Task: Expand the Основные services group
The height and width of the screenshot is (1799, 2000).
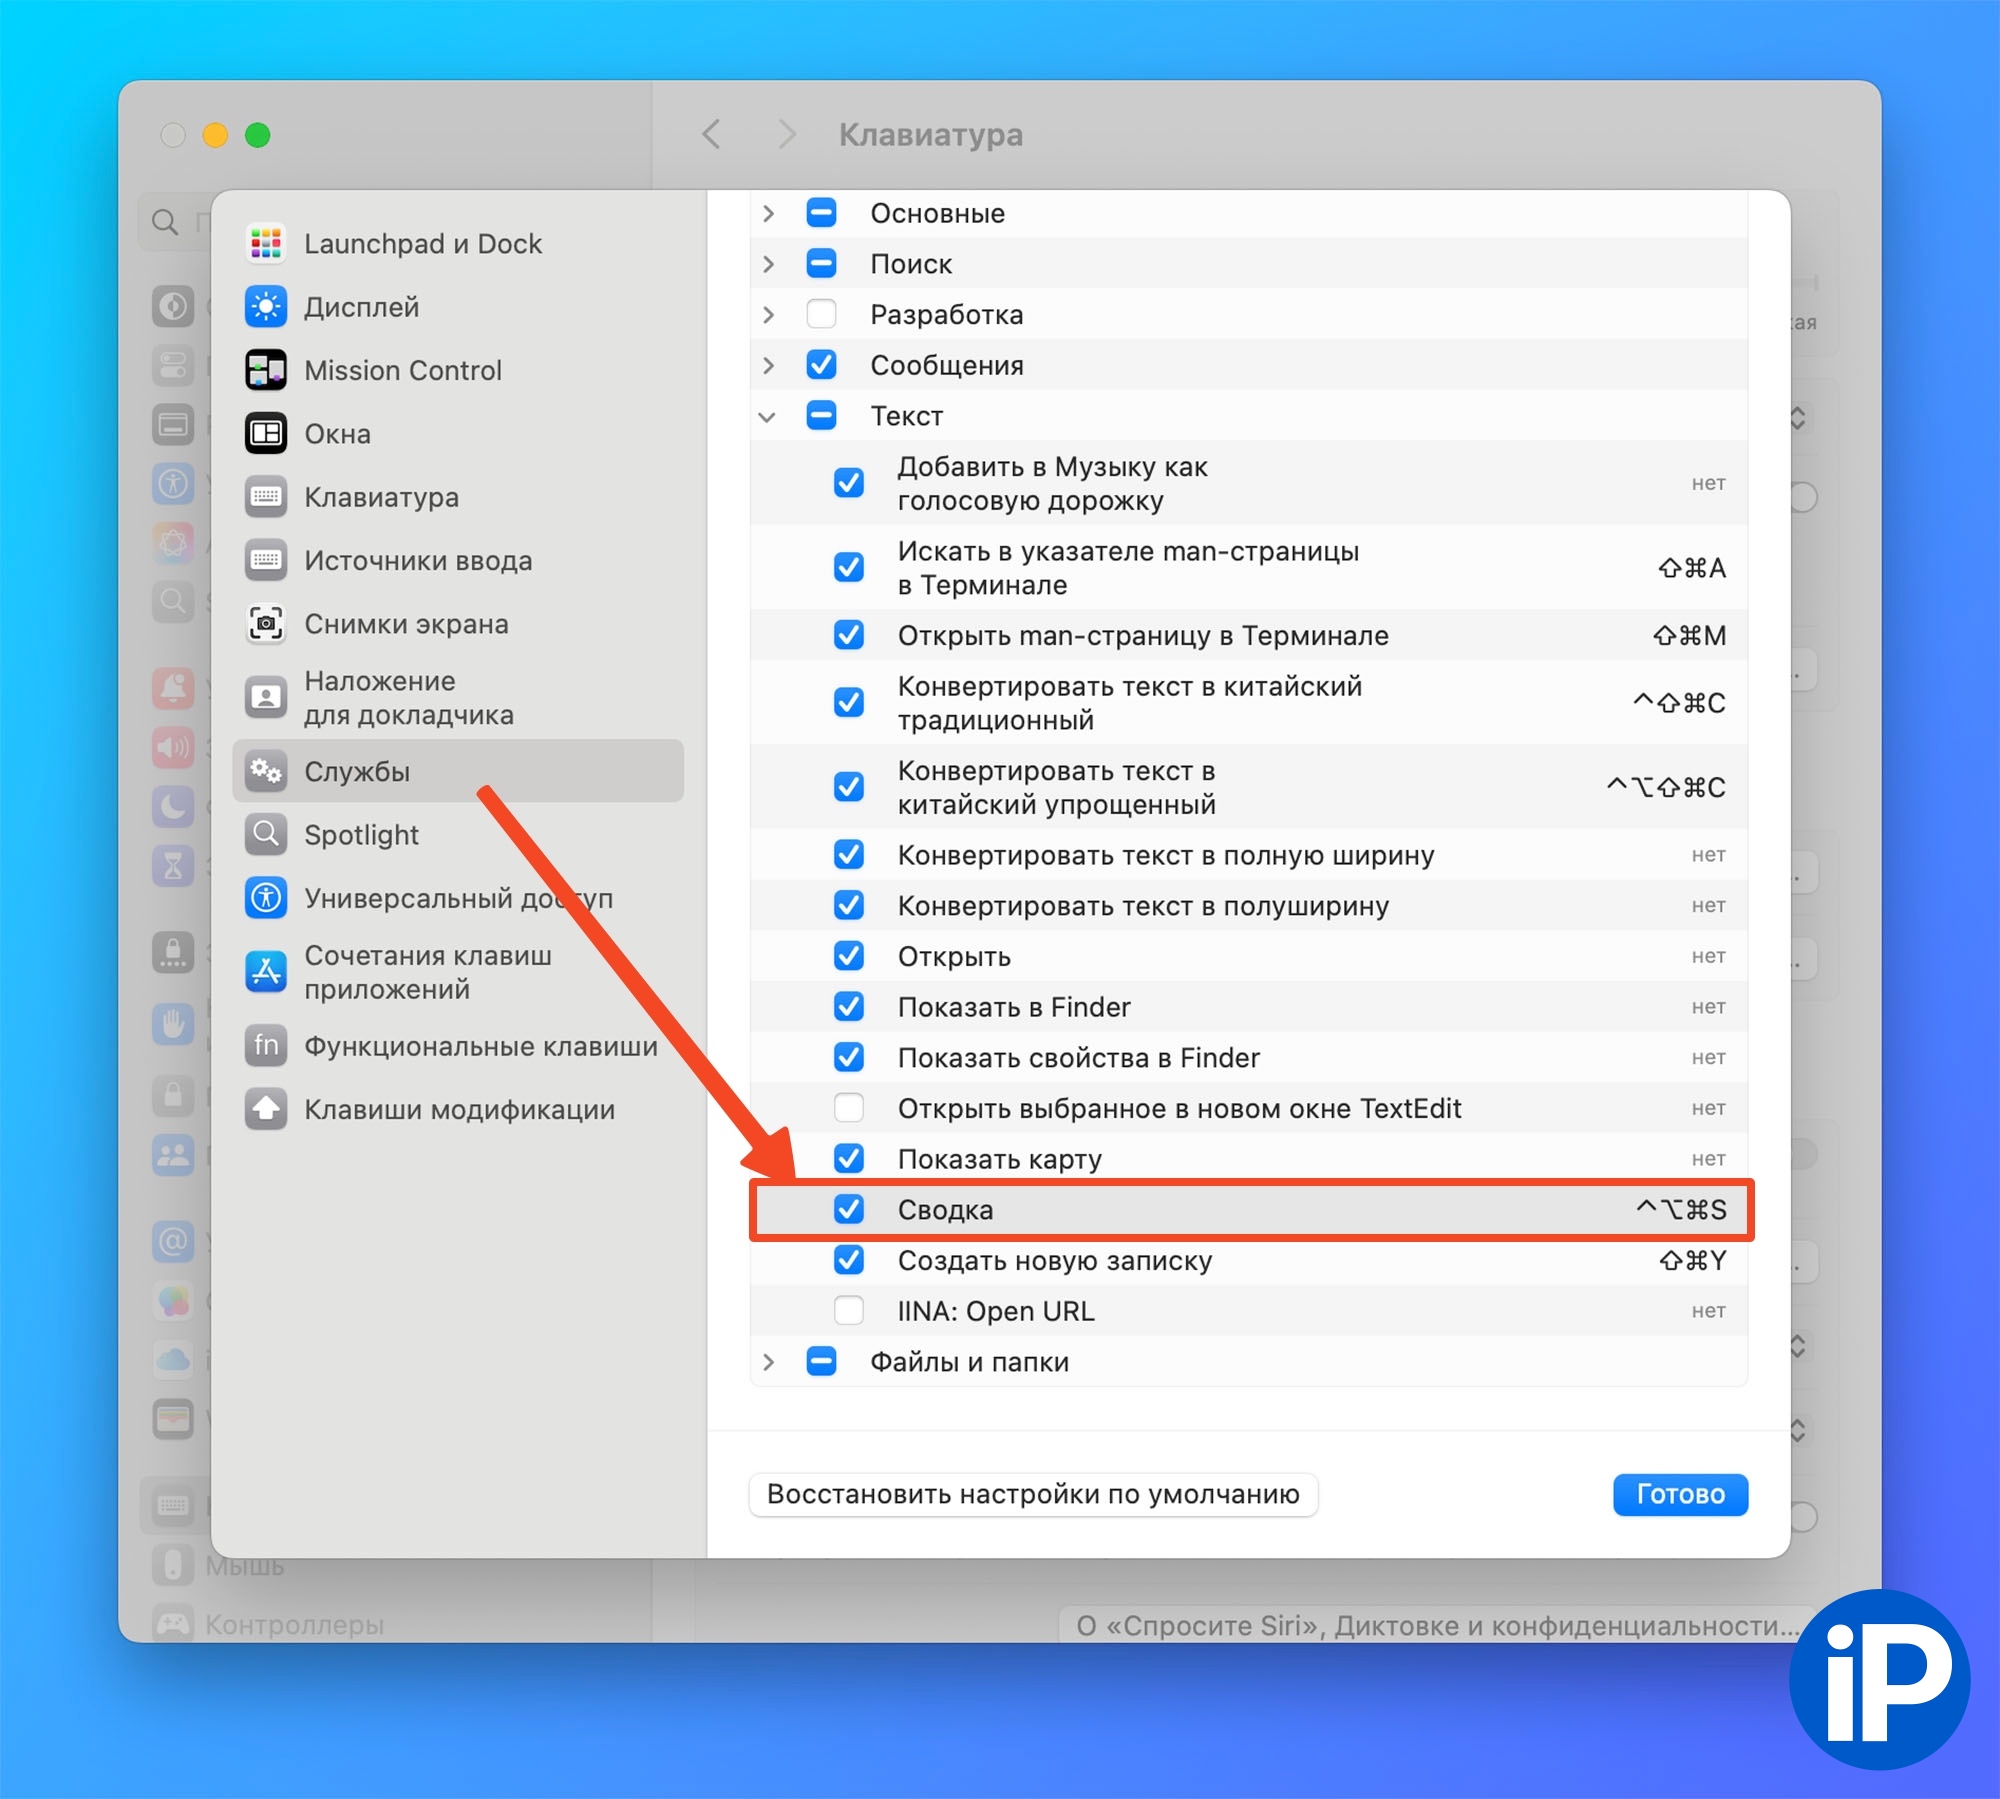Action: pyautogui.click(x=767, y=213)
